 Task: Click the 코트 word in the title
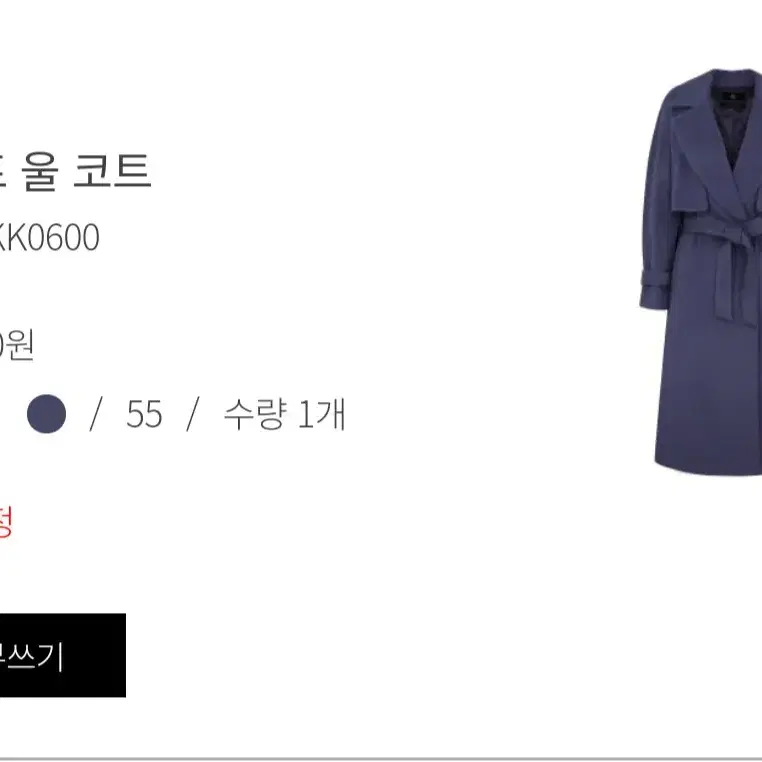click(x=112, y=171)
